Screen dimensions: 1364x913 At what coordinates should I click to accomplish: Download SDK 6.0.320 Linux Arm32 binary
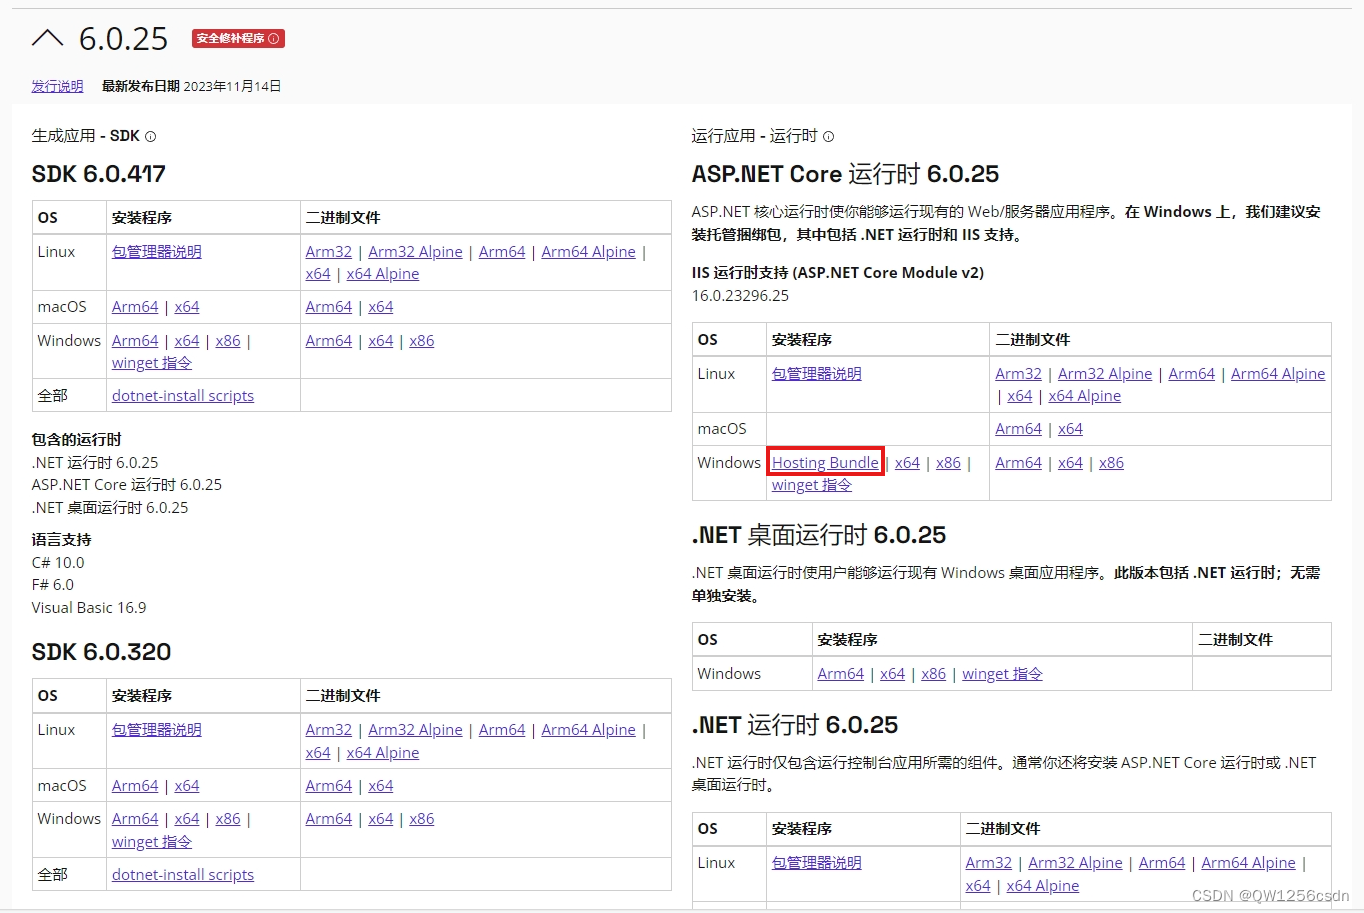[329, 730]
